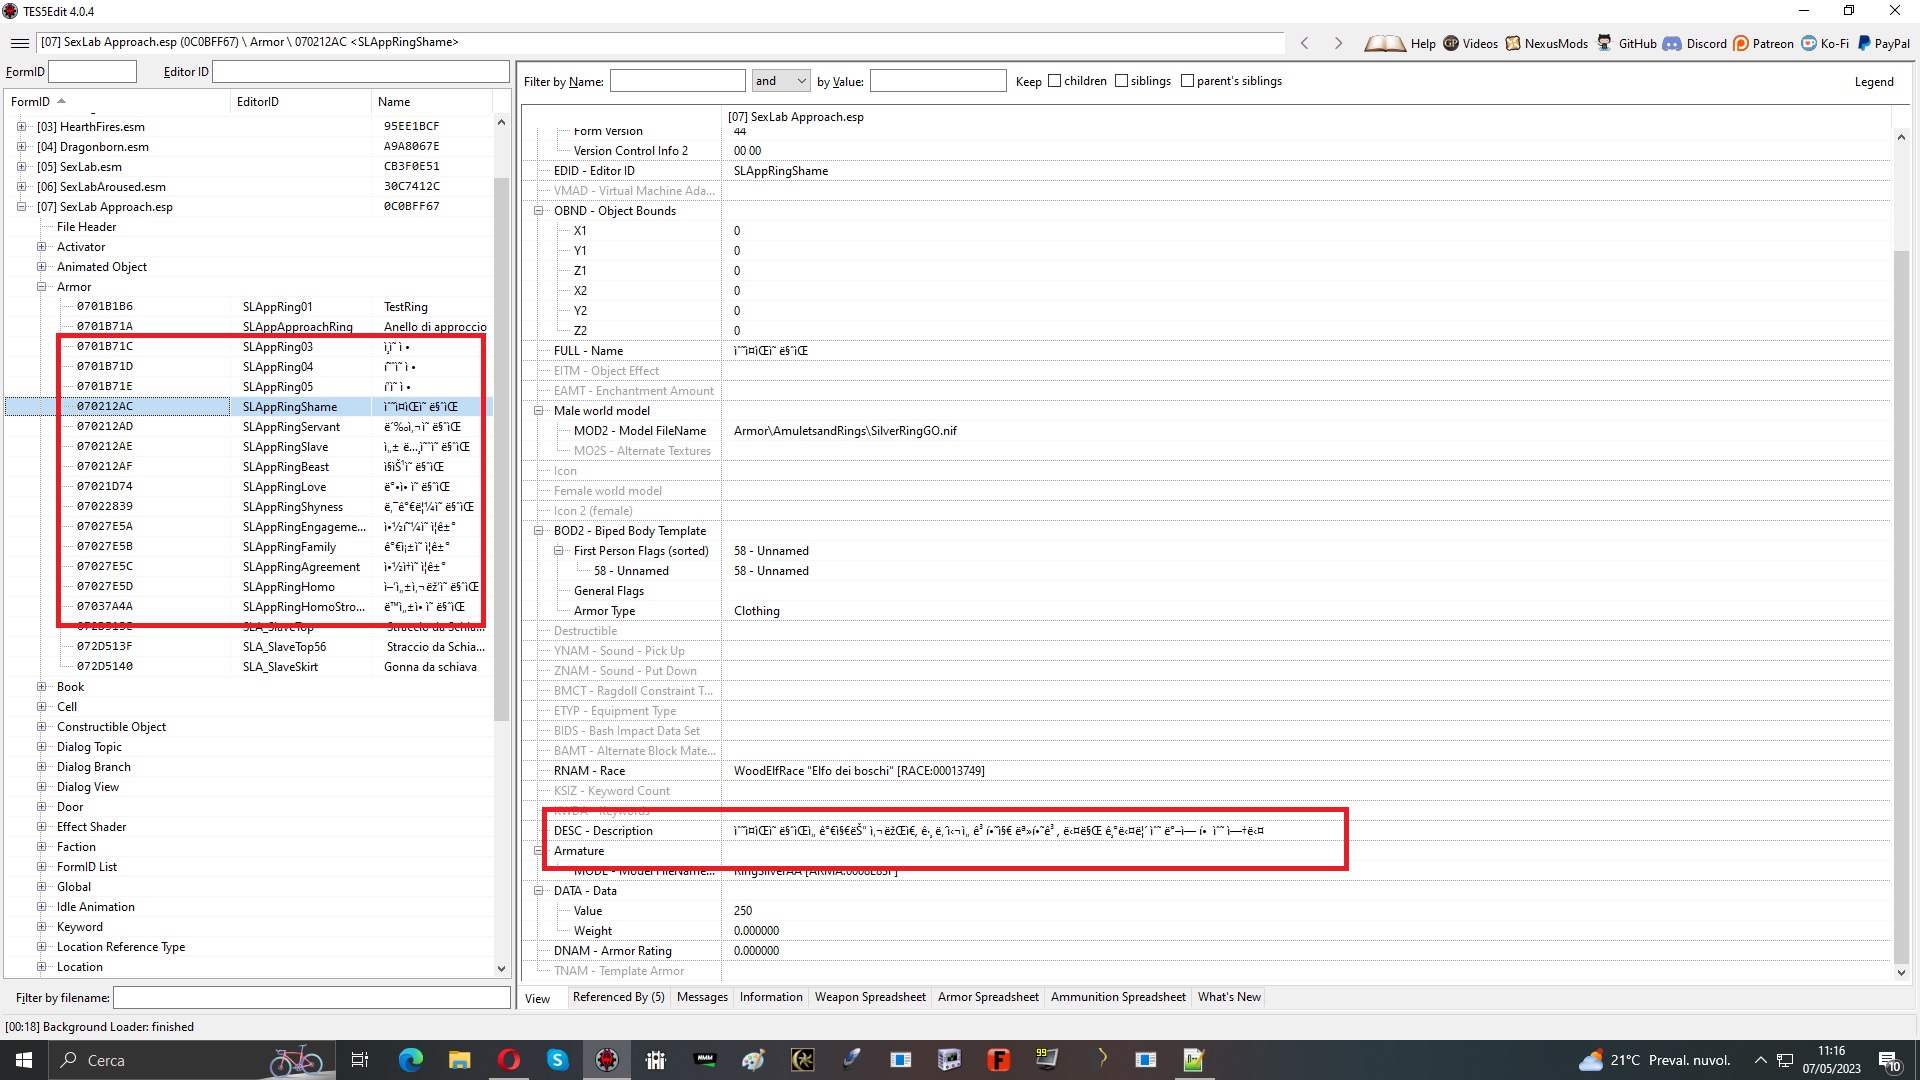The height and width of the screenshot is (1080, 1920).
Task: Open the 'and' filter dropdown
Action: coord(781,81)
